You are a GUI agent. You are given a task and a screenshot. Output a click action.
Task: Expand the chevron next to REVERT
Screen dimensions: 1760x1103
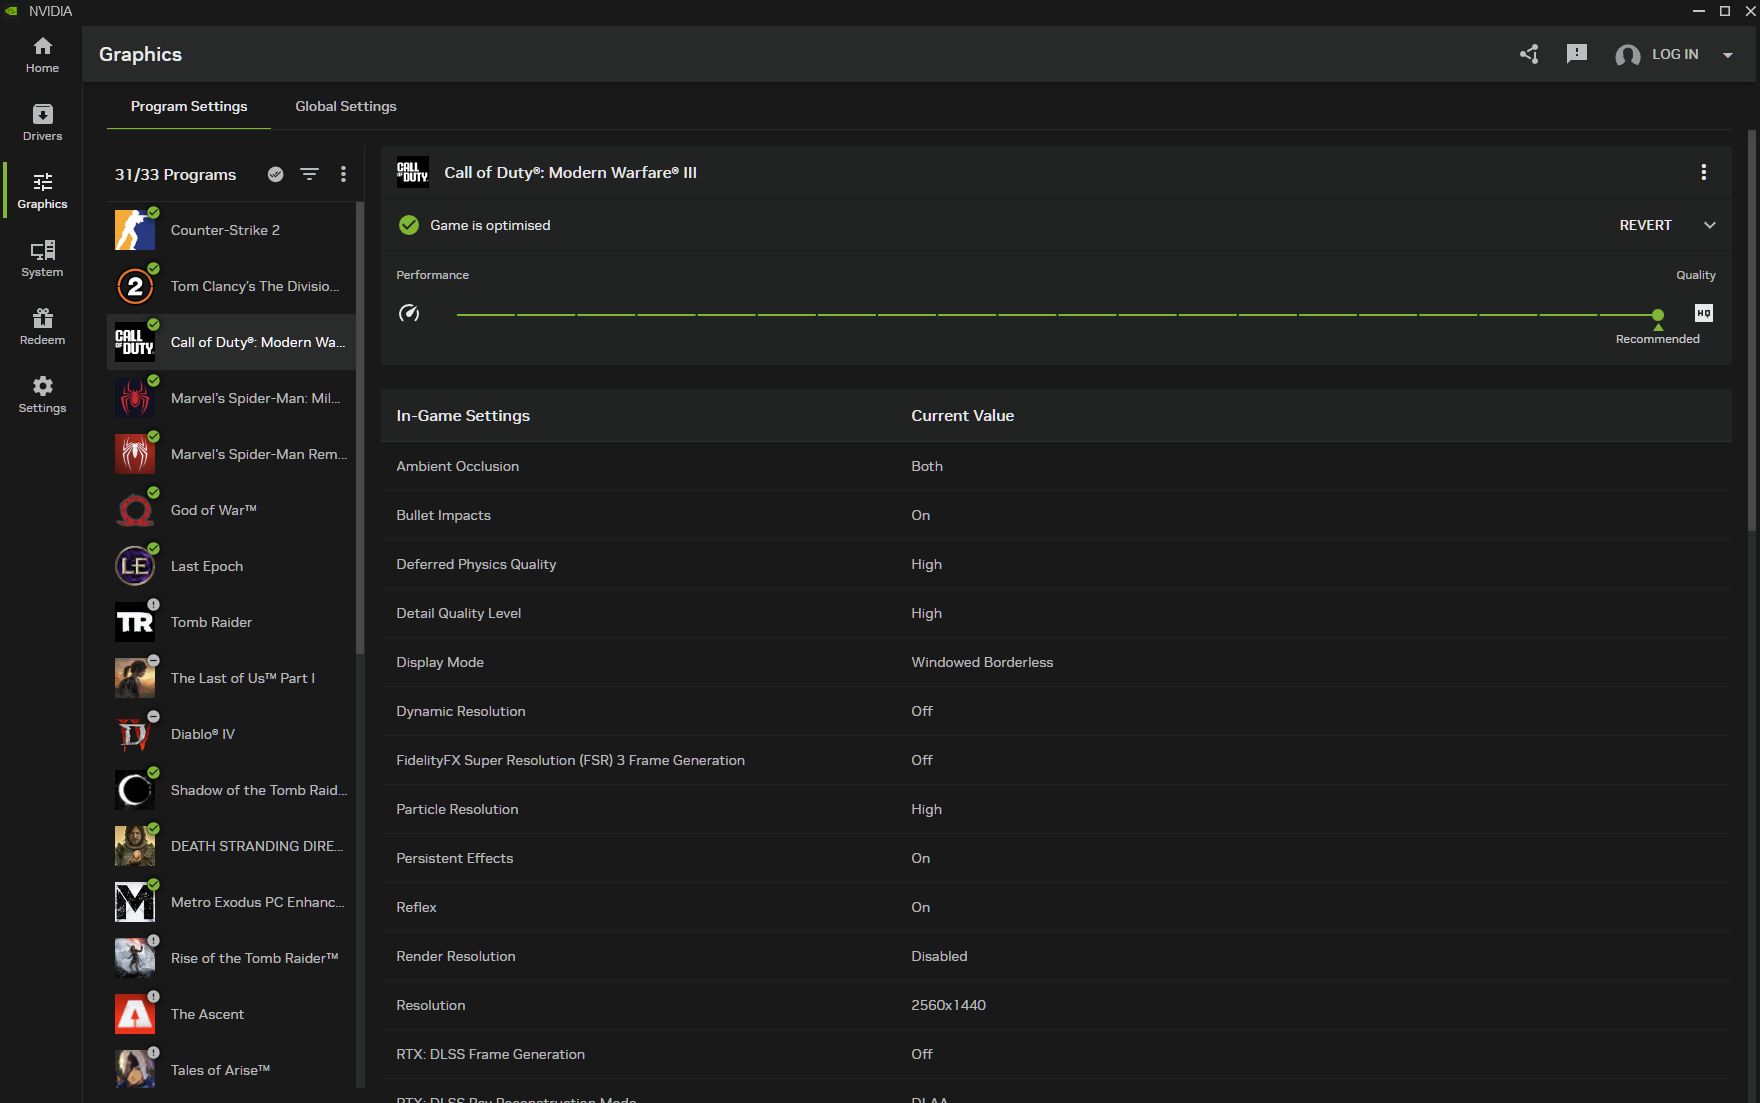pos(1710,225)
